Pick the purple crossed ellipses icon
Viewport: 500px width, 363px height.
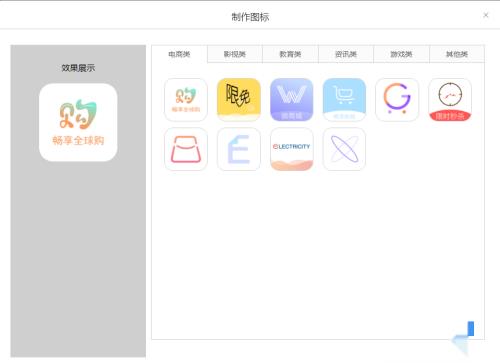coord(344,149)
